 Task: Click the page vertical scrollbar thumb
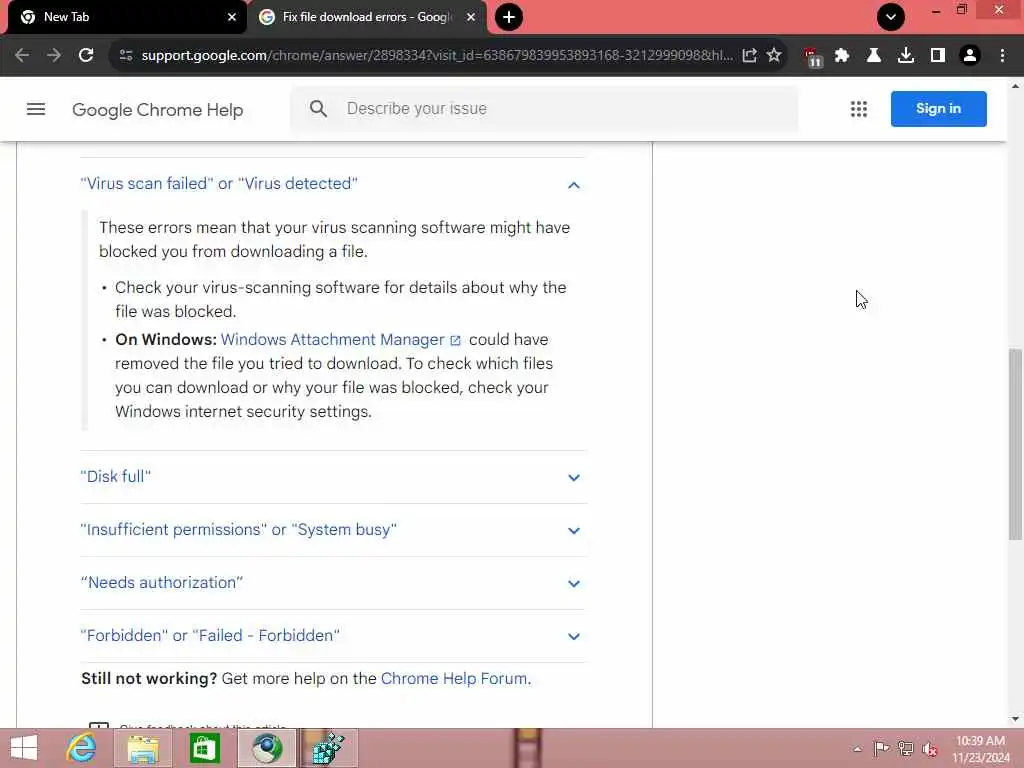(x=1015, y=444)
